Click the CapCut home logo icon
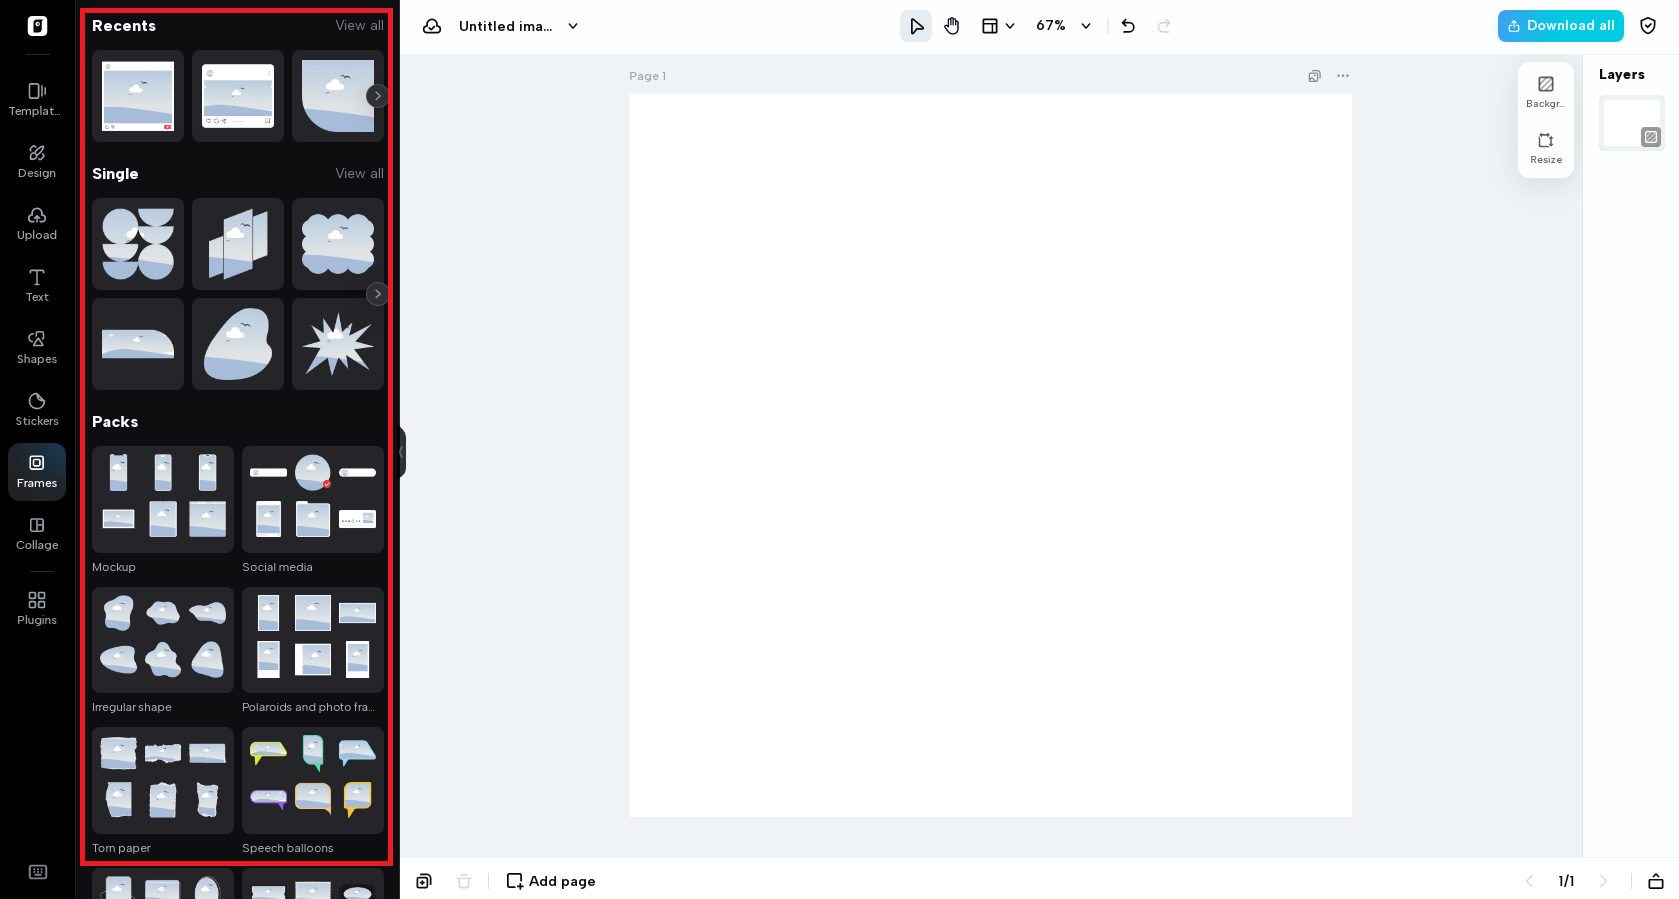Screen dimensions: 1679x899 [x=37, y=26]
